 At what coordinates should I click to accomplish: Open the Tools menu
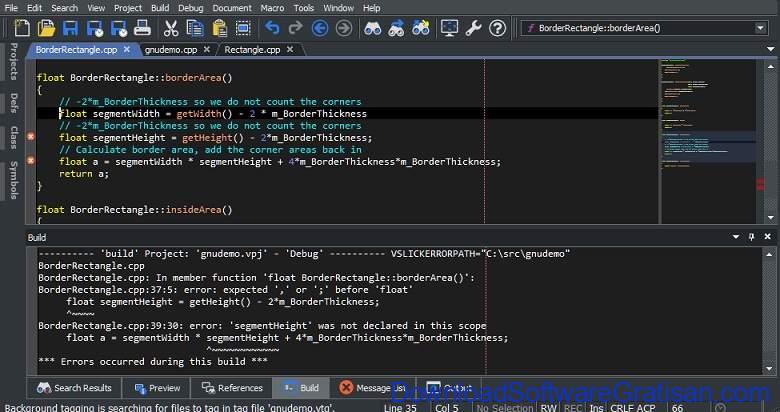(x=303, y=8)
